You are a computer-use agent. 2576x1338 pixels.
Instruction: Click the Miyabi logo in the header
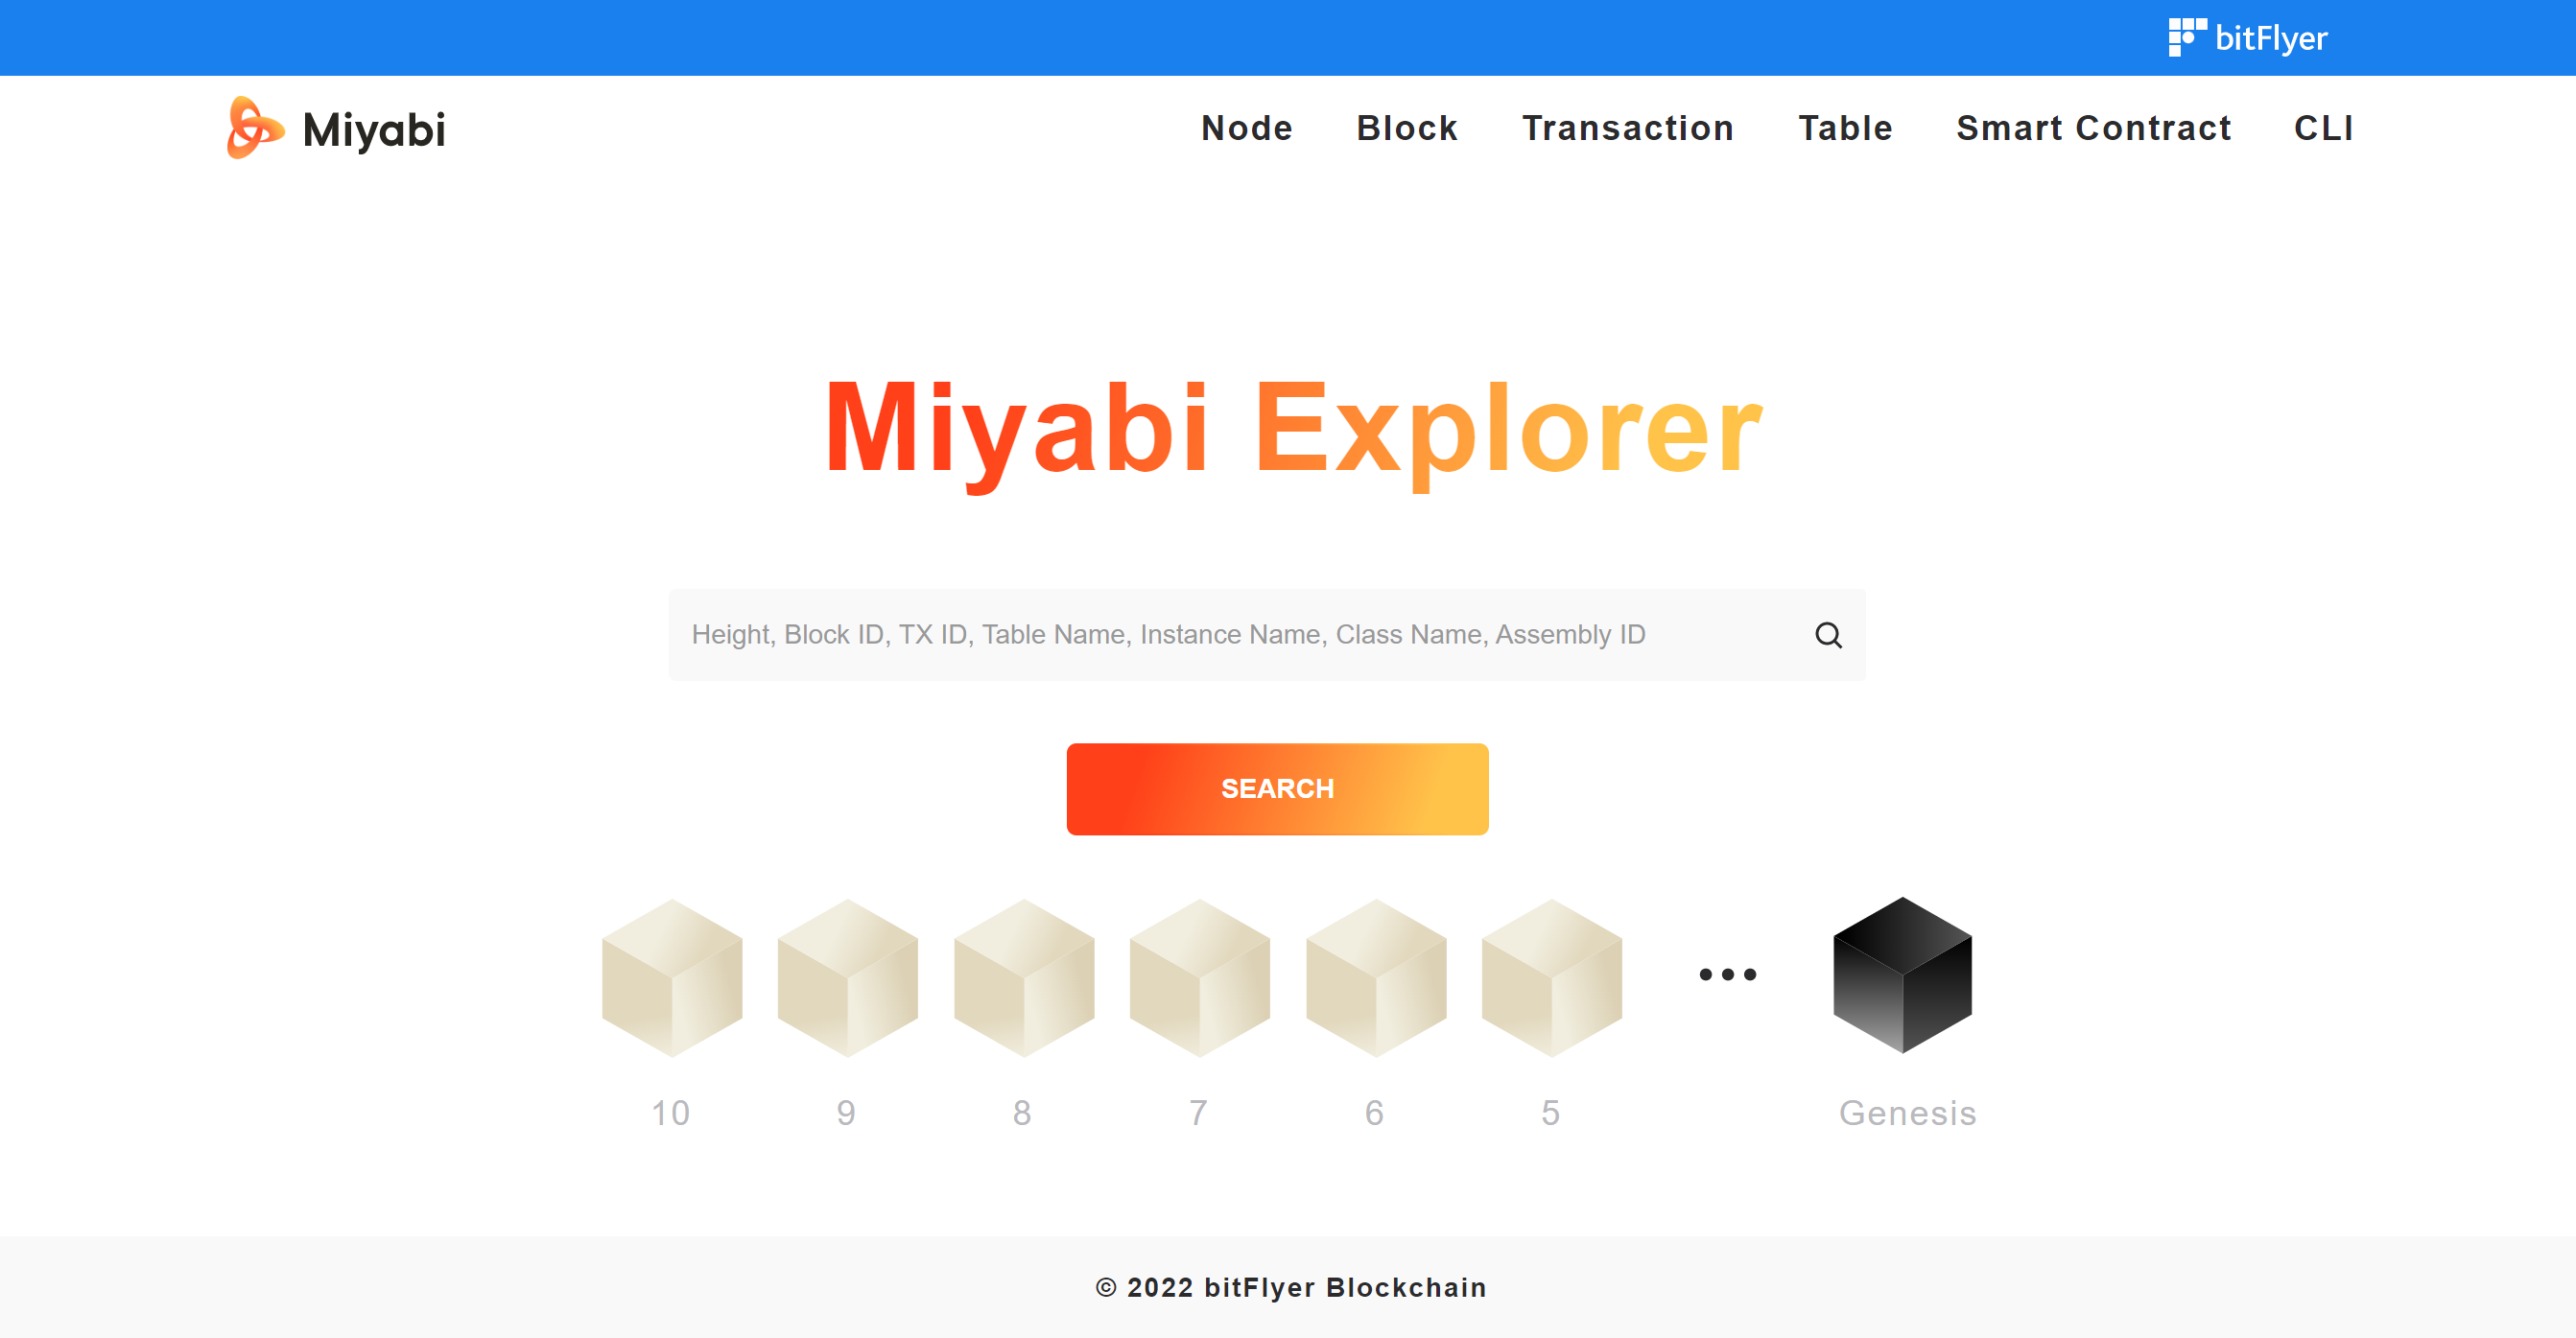[337, 129]
